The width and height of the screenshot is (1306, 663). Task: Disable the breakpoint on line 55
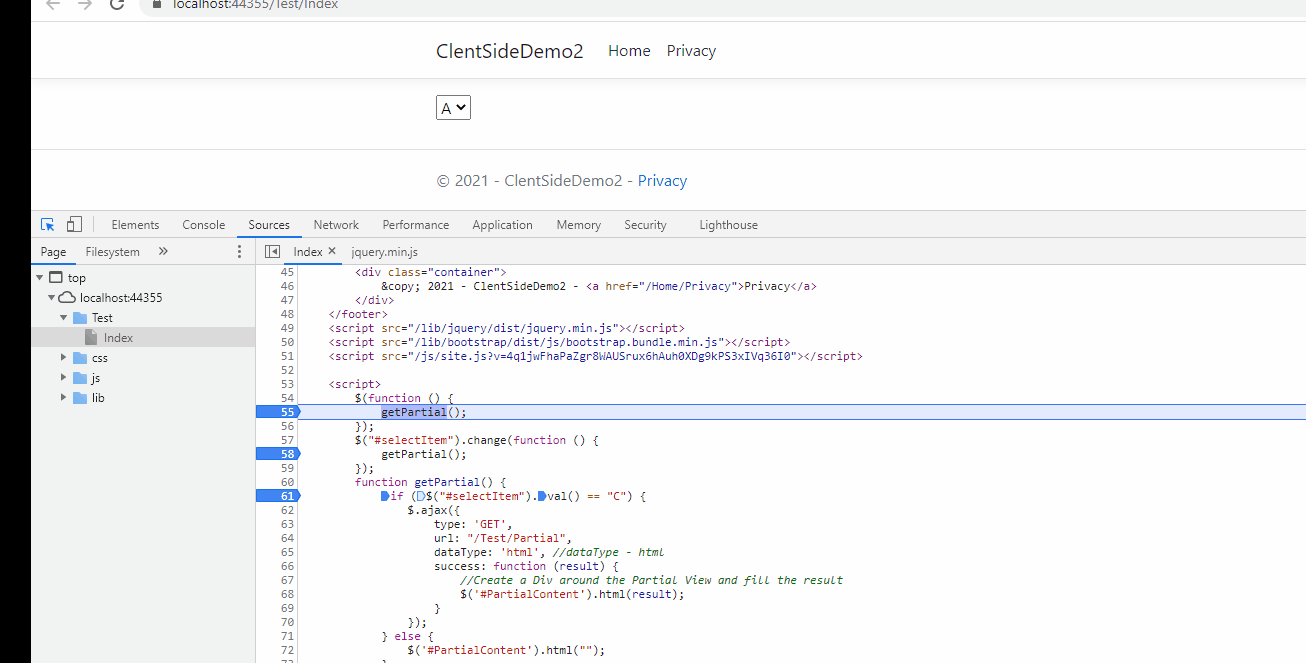click(286, 411)
